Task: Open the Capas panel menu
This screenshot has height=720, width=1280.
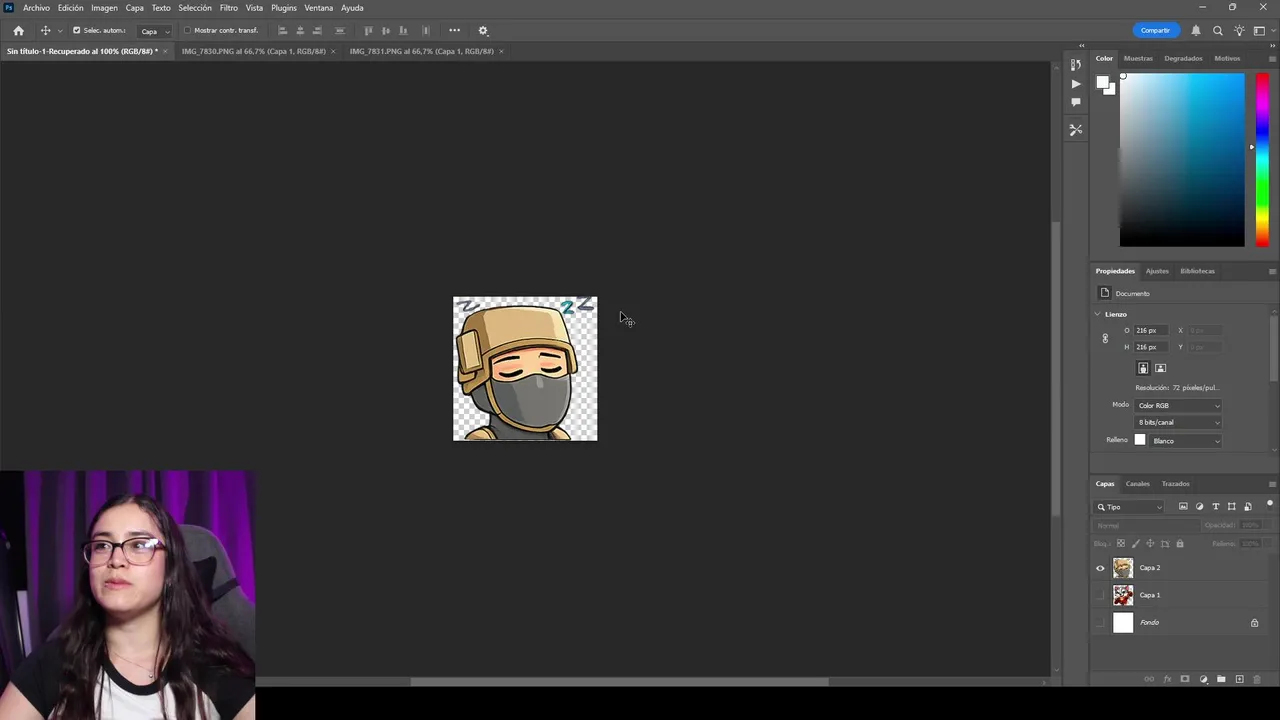Action: (x=1272, y=484)
